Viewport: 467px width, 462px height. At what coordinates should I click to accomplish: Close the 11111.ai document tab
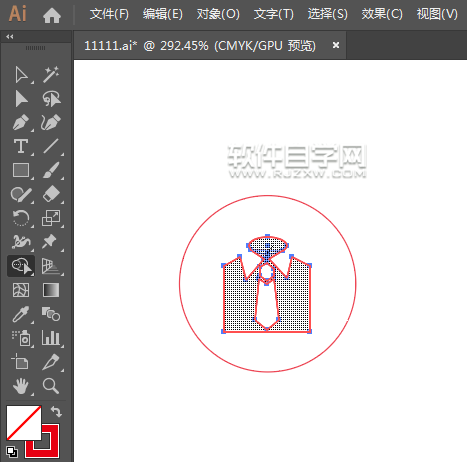336,45
